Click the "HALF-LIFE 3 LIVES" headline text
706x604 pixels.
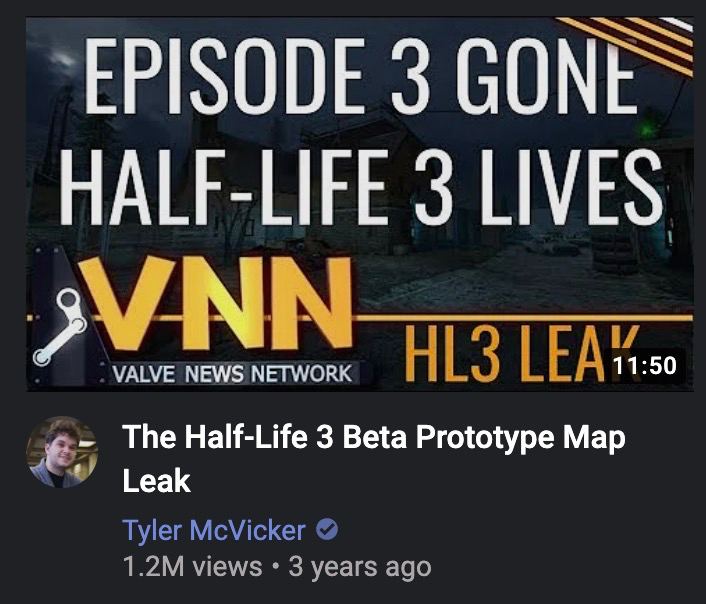pos(361,186)
